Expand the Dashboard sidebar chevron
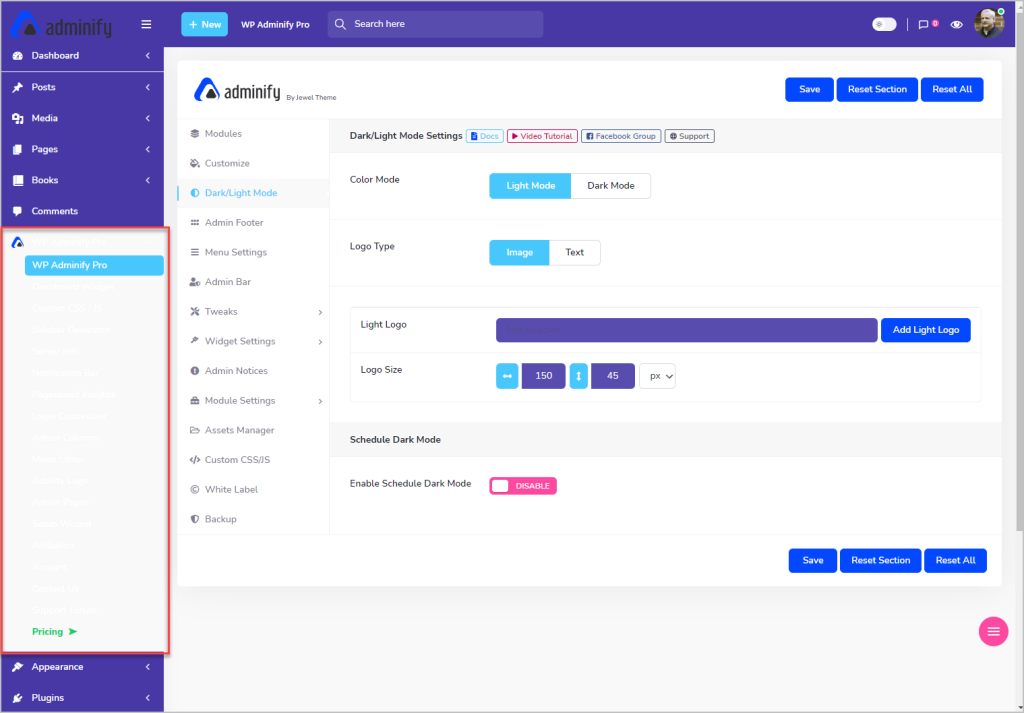Image resolution: width=1024 pixels, height=713 pixels. point(148,55)
